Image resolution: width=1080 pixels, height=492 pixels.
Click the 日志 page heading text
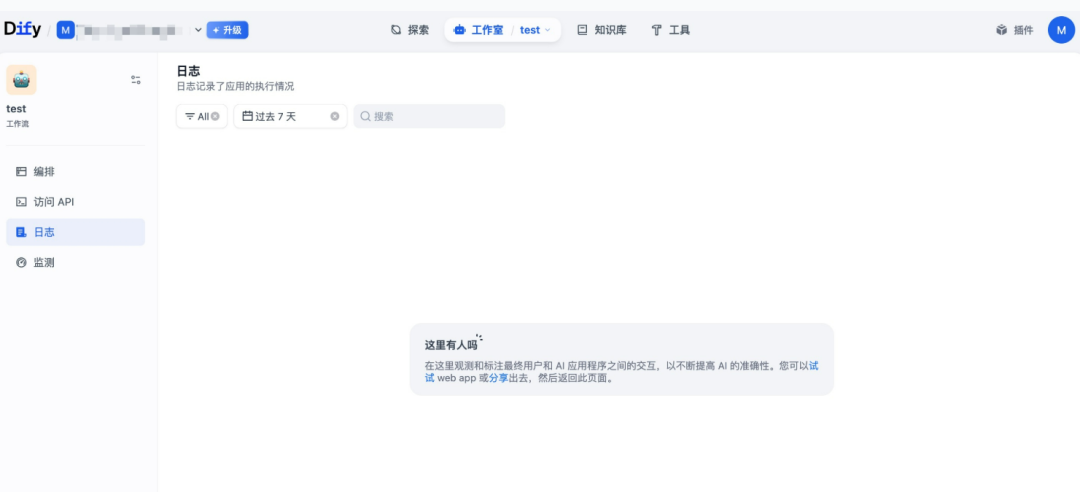[189, 71]
